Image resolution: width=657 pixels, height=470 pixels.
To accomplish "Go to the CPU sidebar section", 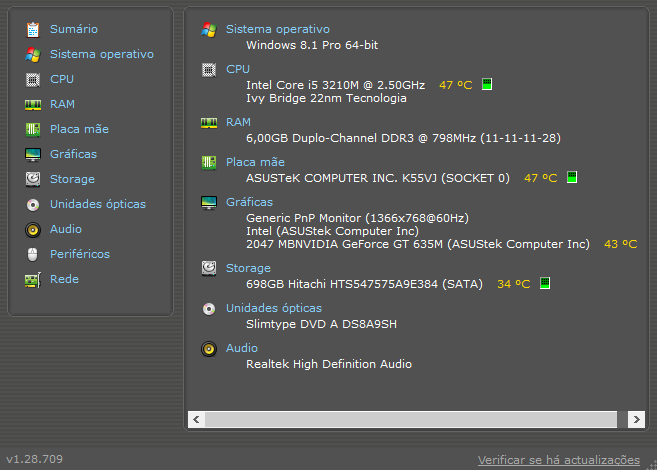I will [62, 79].
